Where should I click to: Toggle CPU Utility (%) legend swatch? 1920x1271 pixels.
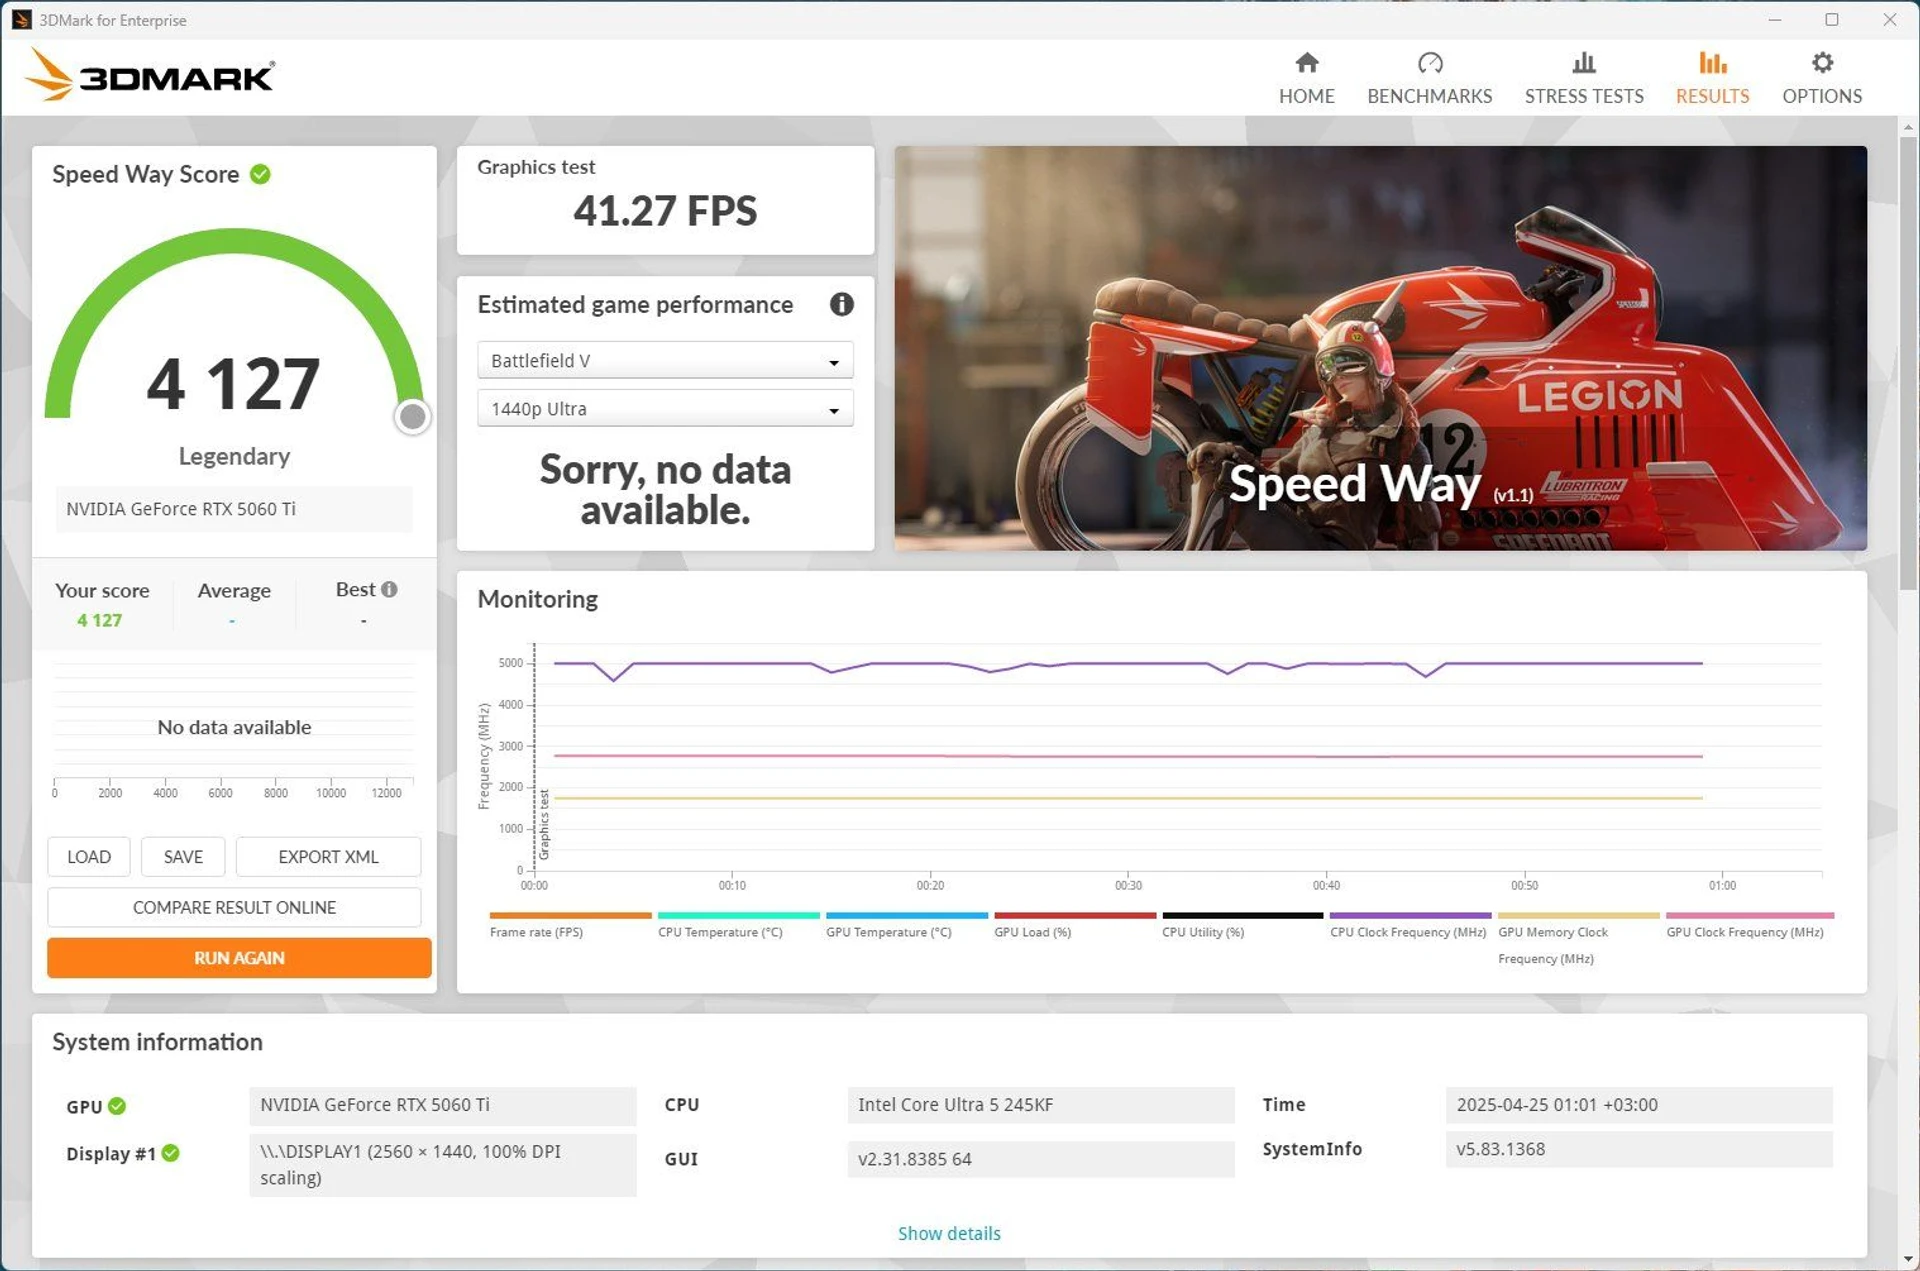[1242, 915]
